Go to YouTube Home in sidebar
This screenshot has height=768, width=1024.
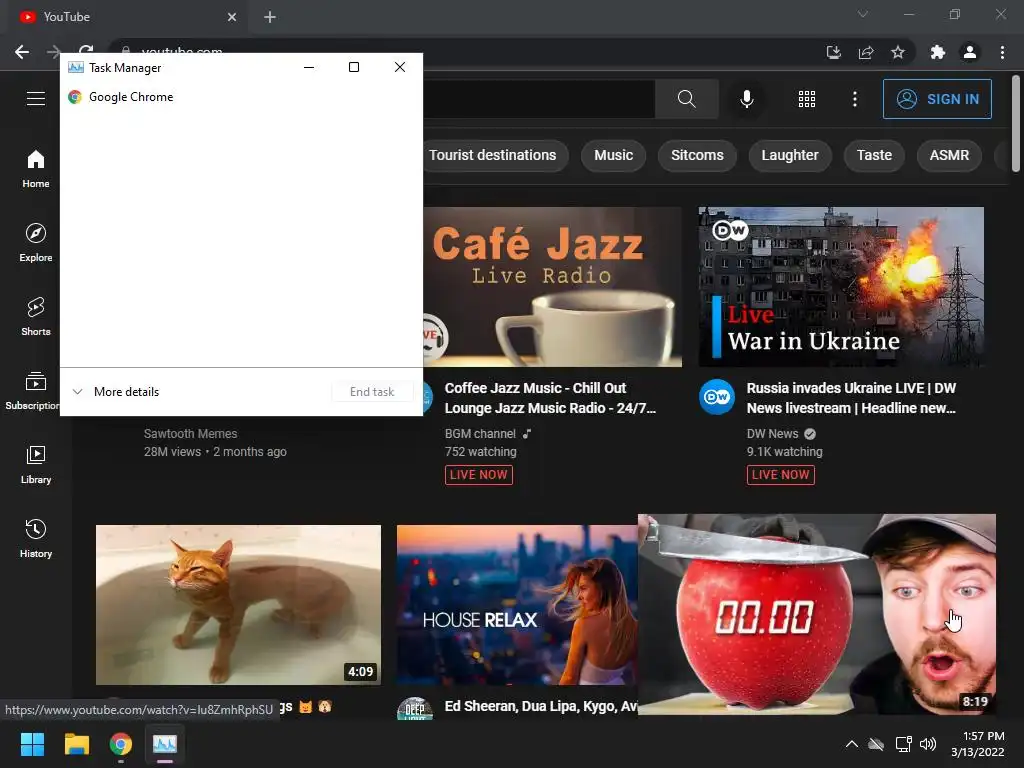[36, 169]
